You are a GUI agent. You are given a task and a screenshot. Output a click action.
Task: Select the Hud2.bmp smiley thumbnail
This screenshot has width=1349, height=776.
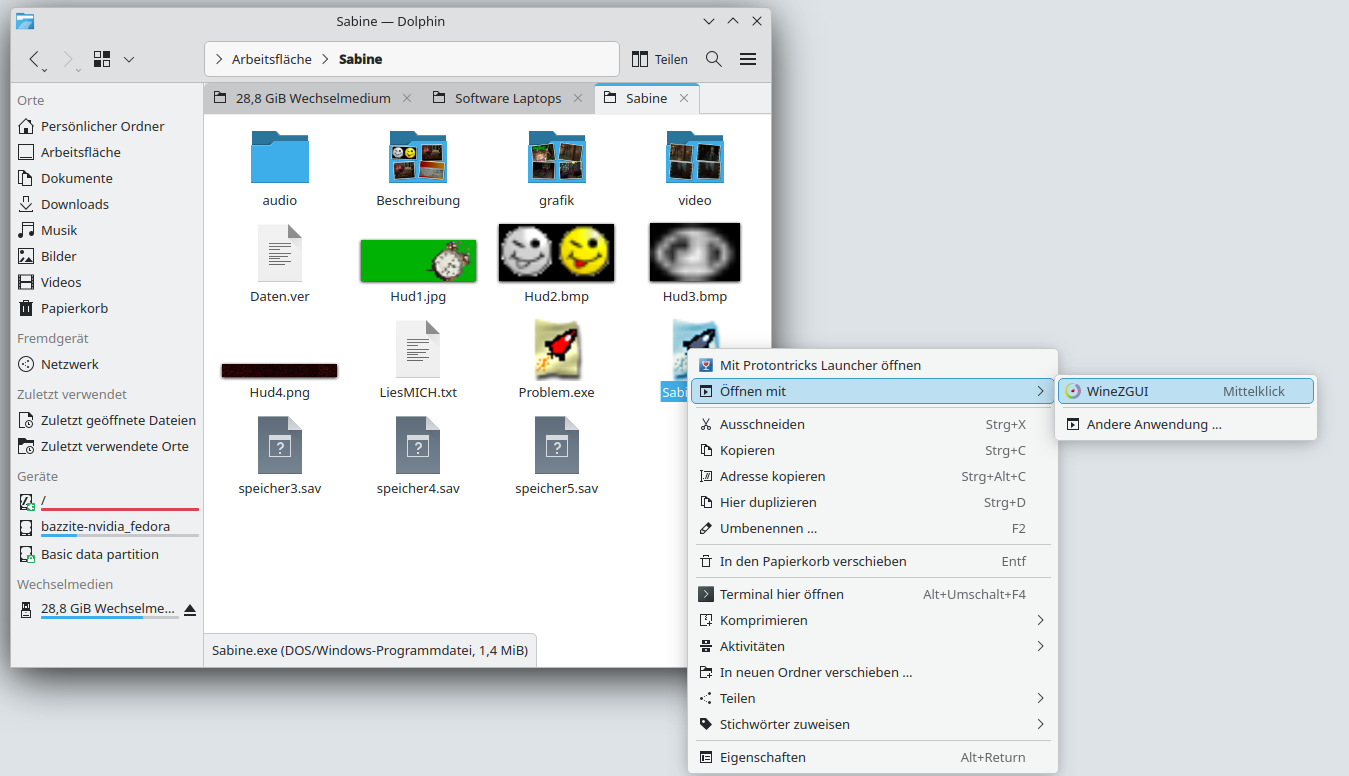(556, 252)
